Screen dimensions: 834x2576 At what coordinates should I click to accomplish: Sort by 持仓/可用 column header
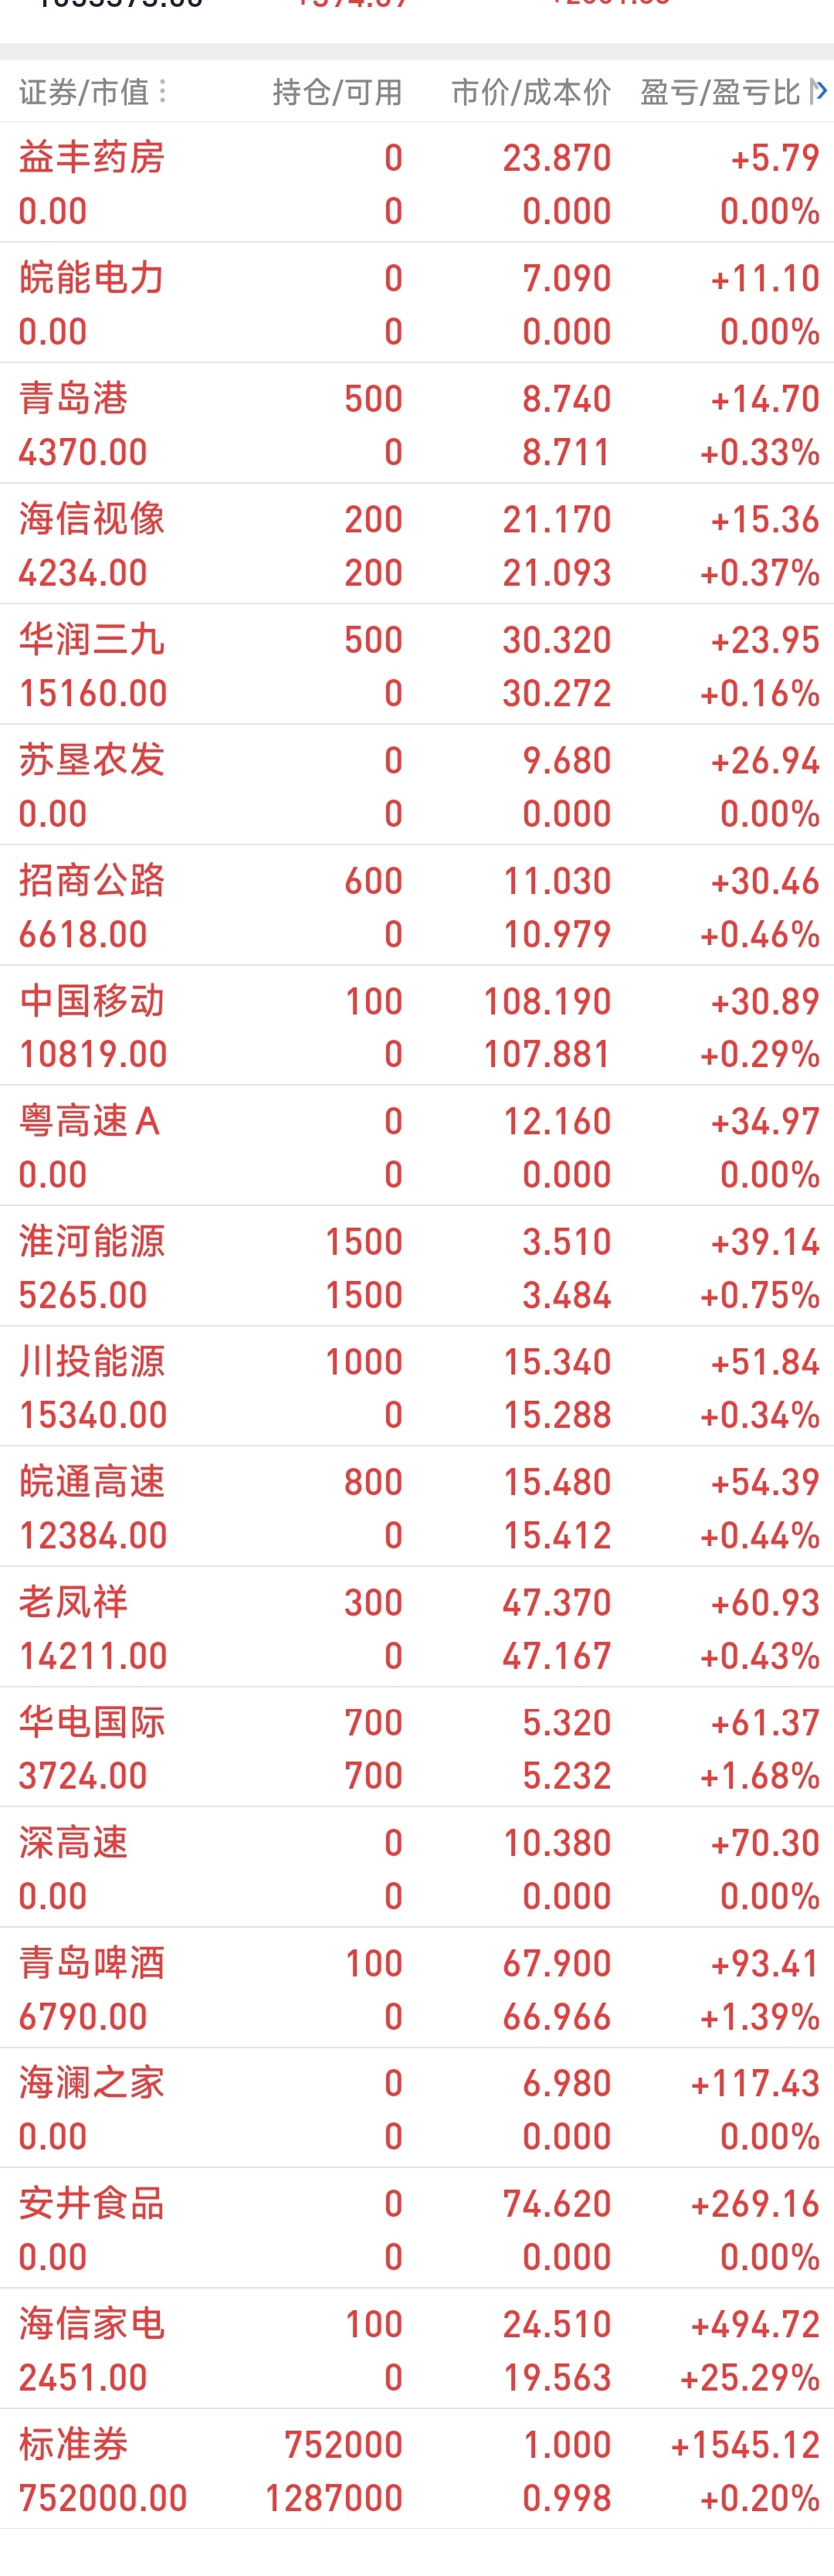click(x=337, y=92)
